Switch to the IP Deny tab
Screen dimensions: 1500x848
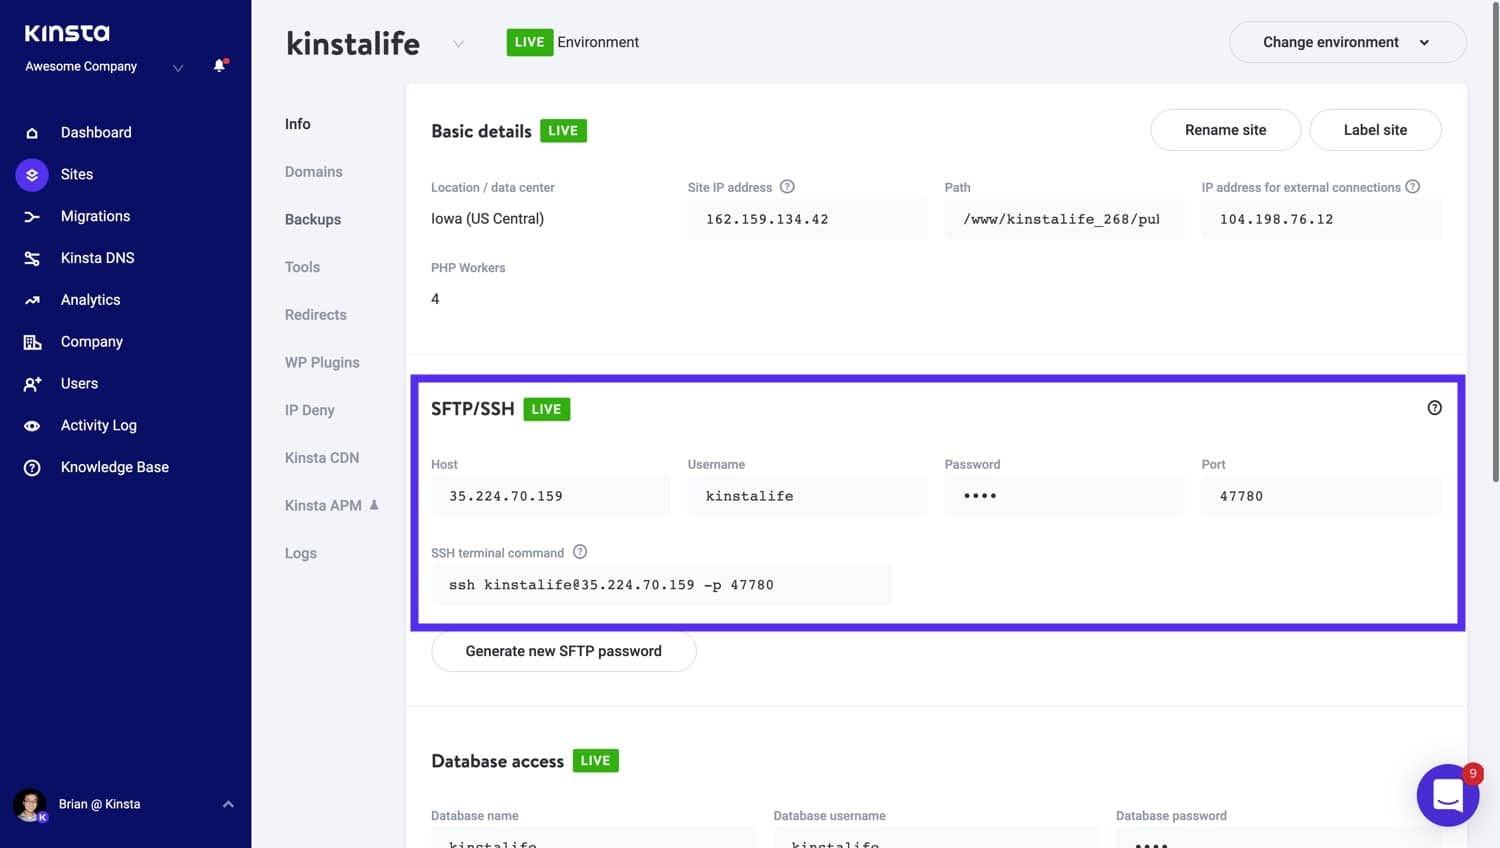tap(309, 410)
